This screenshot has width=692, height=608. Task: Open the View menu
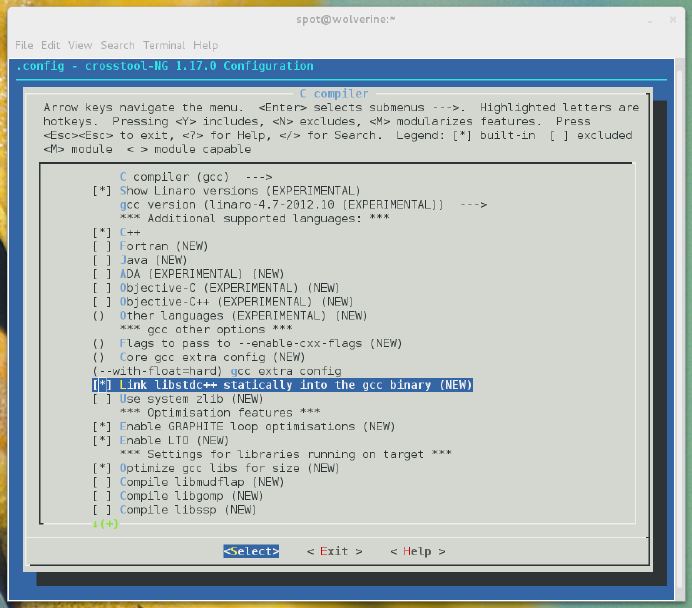click(x=80, y=45)
